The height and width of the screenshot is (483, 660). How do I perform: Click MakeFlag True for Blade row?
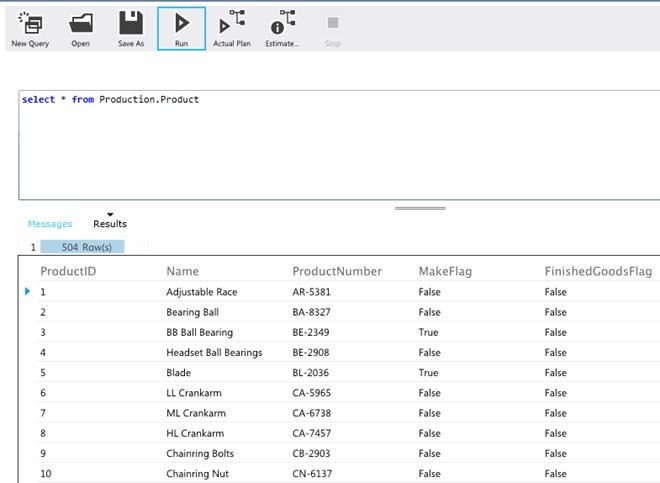click(x=428, y=373)
